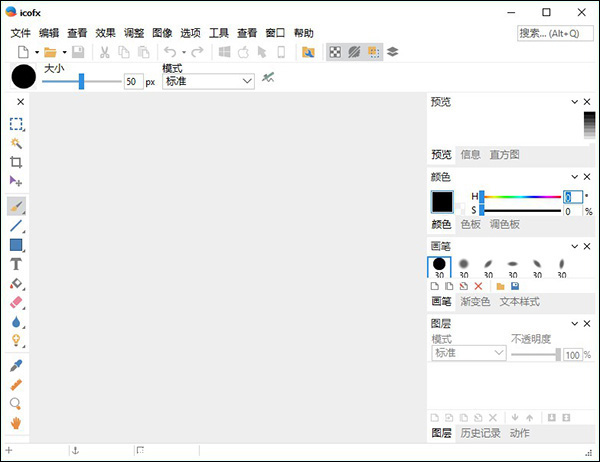Click the hue H slider
The image size is (600, 462).
click(521, 197)
